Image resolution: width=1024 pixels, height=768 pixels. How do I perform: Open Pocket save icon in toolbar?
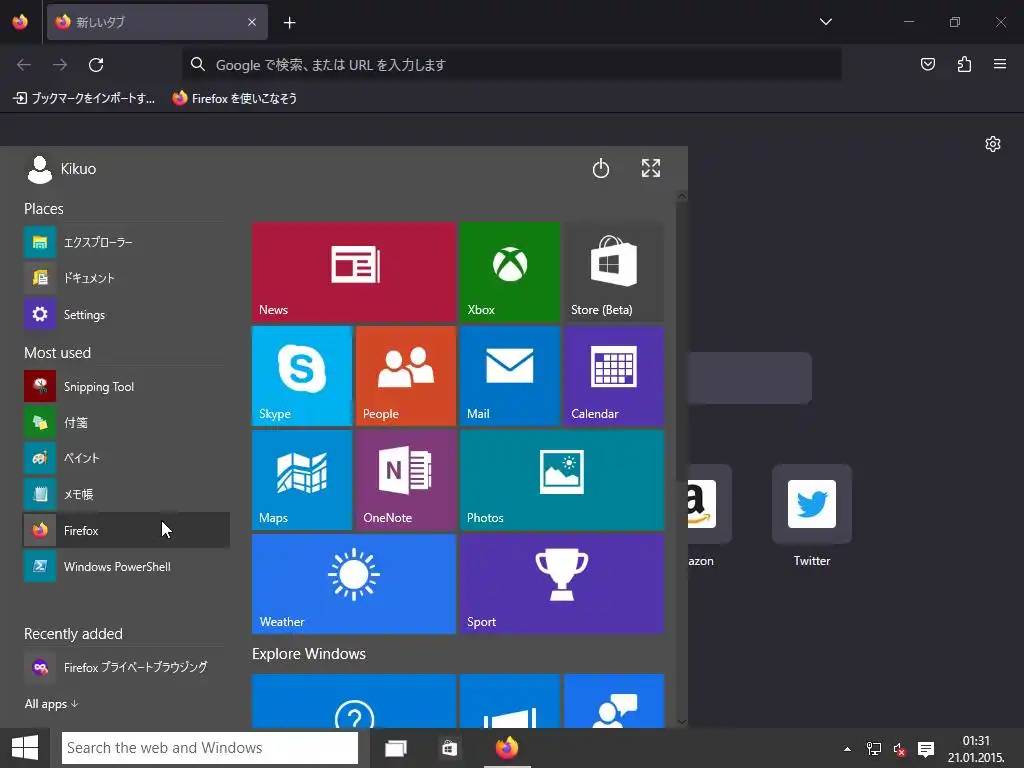(x=927, y=64)
